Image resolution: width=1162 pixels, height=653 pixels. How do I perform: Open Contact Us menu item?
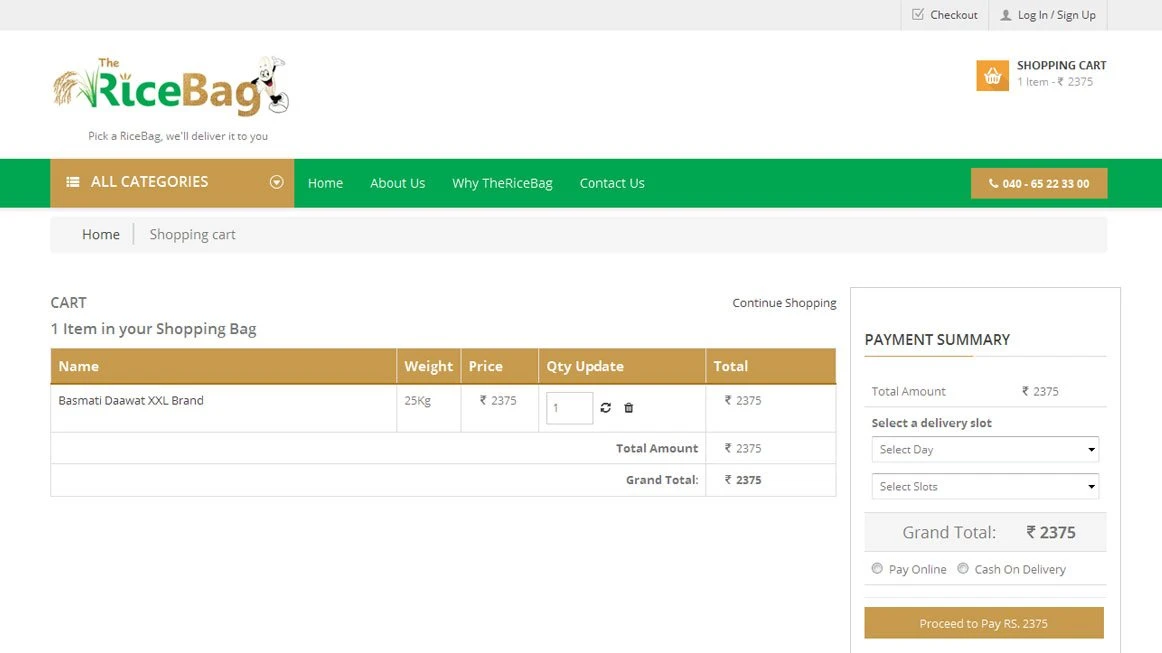pos(612,183)
